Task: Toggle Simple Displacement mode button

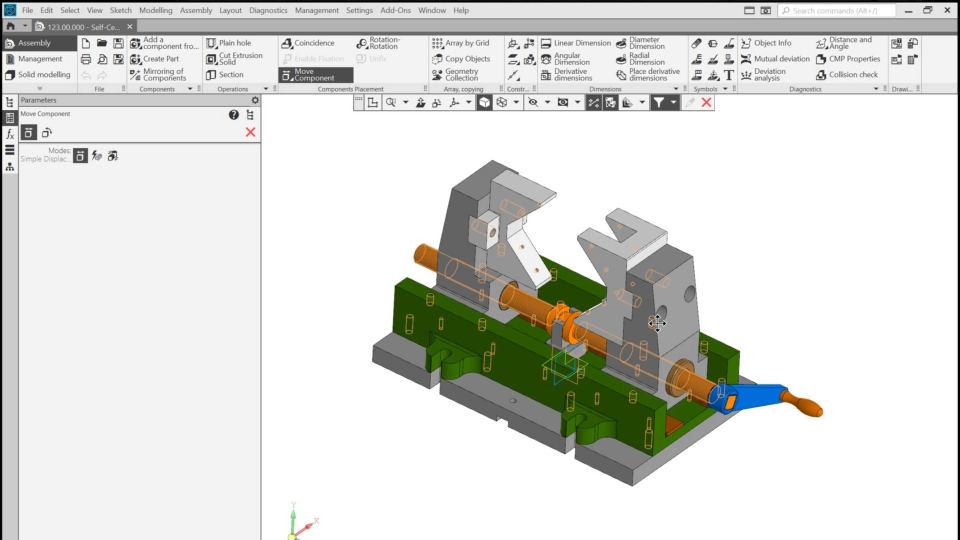Action: point(81,155)
